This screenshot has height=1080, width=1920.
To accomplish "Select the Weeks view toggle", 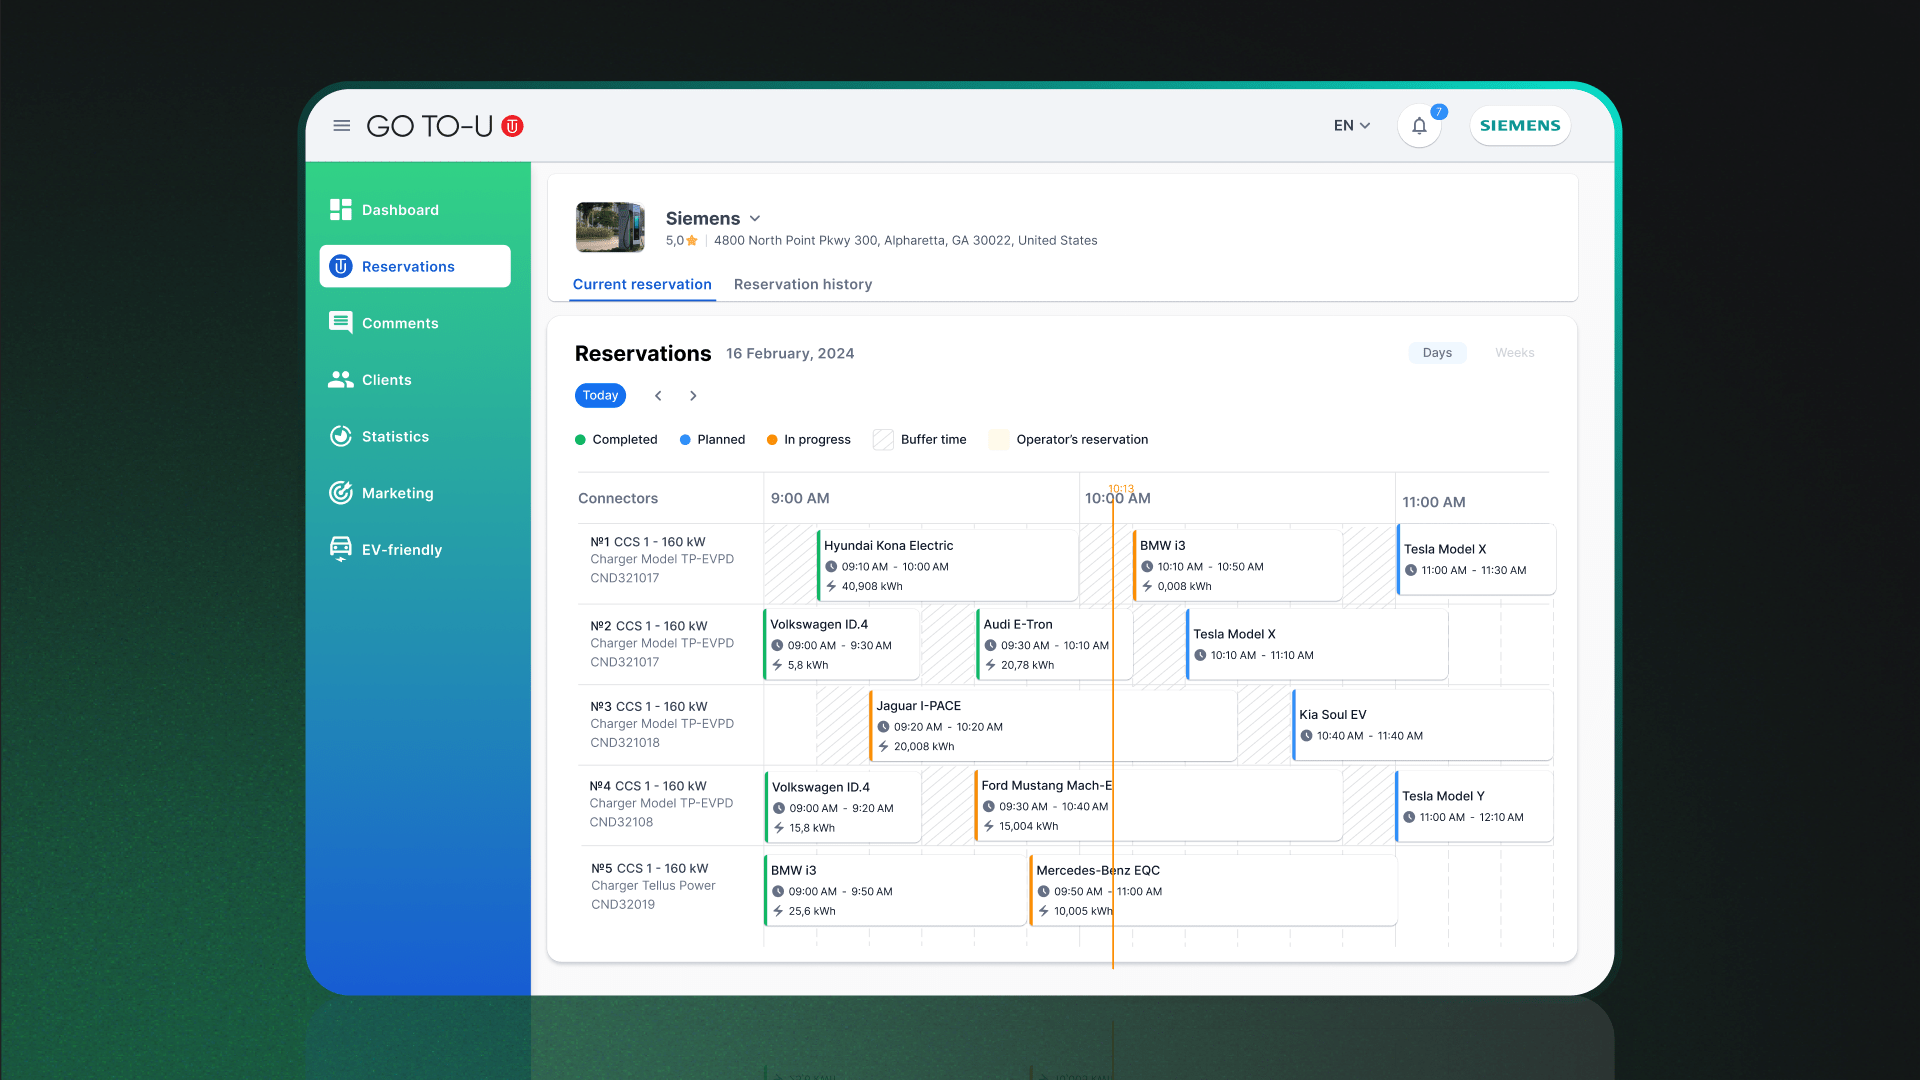I will point(1514,353).
